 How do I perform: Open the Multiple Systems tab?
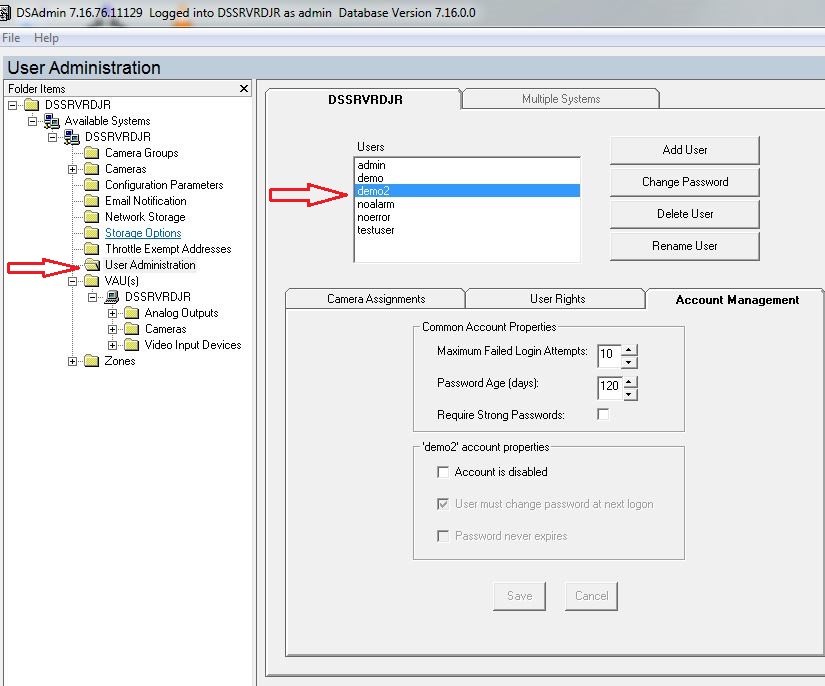[x=560, y=98]
